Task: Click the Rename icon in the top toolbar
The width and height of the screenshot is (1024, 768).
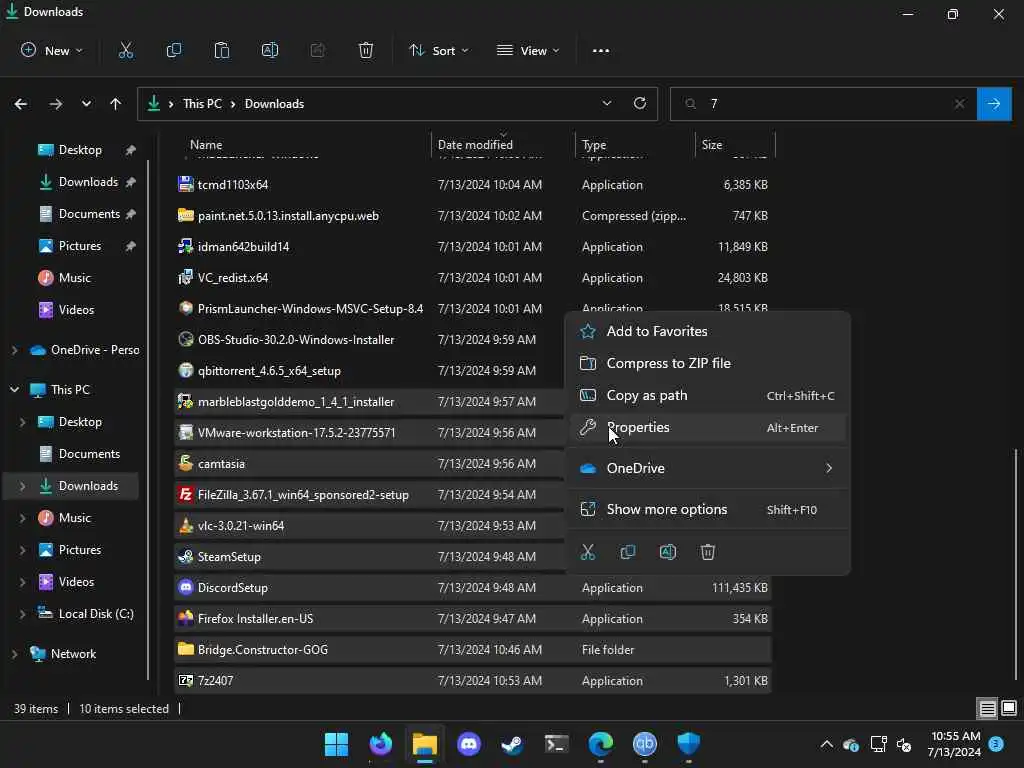Action: 270,50
